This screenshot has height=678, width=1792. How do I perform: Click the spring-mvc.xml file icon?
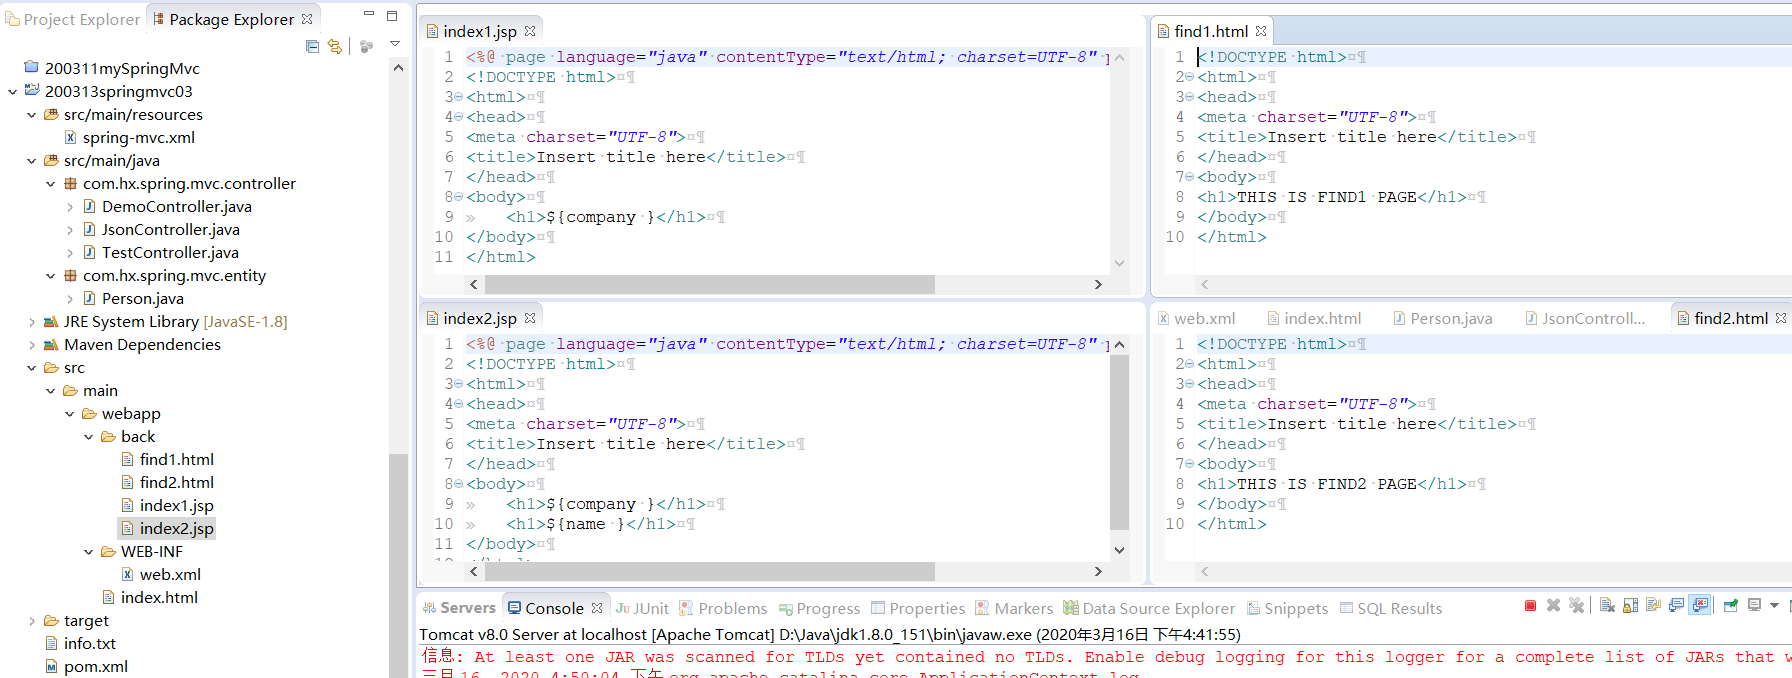[70, 137]
